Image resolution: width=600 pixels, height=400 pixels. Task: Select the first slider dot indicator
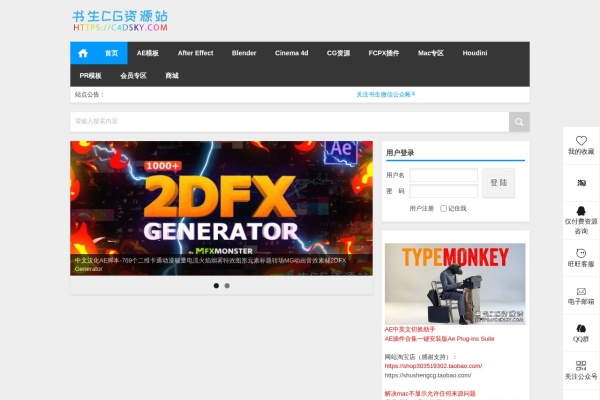pyautogui.click(x=216, y=286)
